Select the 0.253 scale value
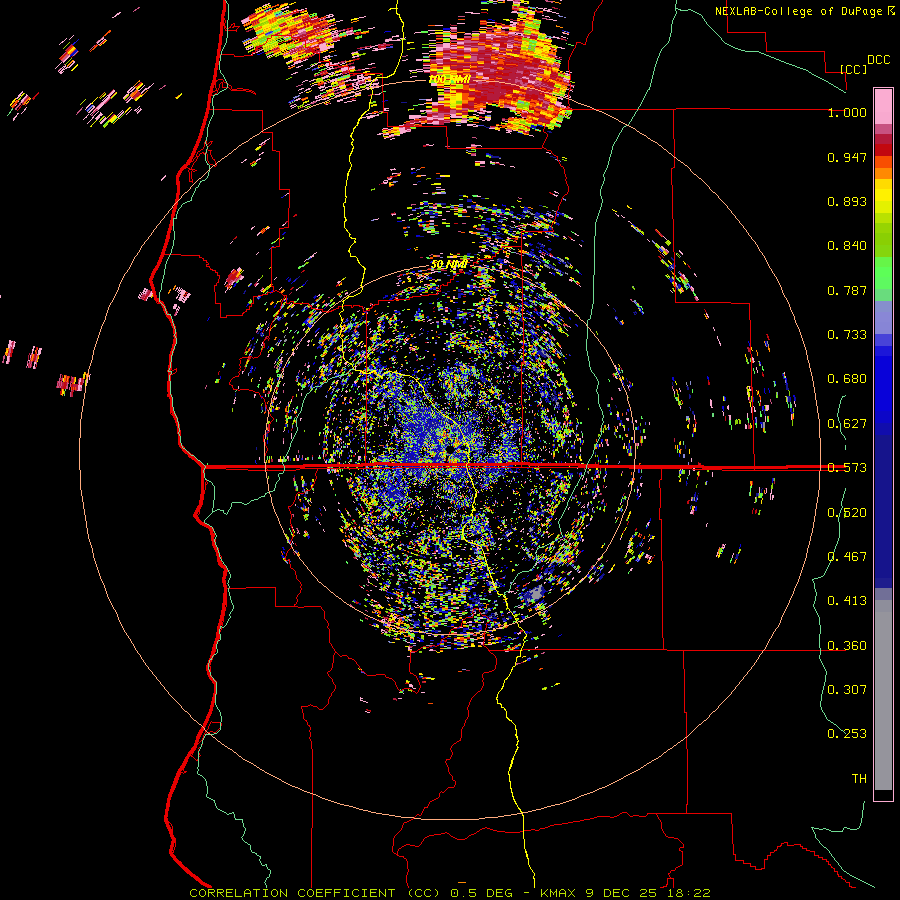The height and width of the screenshot is (900, 900). pos(847,734)
